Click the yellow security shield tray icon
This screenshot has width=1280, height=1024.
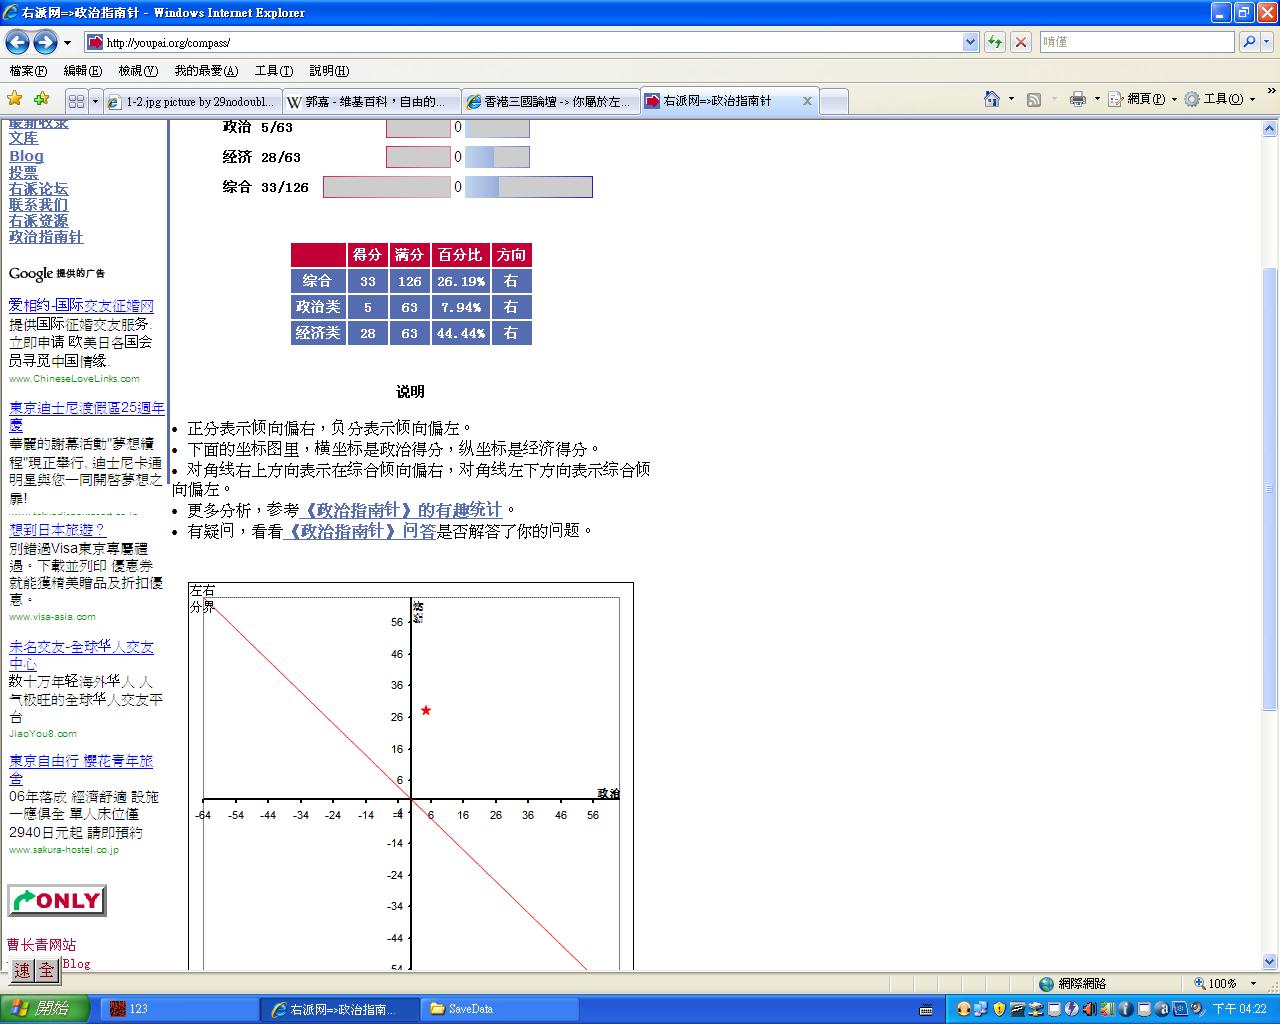998,1009
